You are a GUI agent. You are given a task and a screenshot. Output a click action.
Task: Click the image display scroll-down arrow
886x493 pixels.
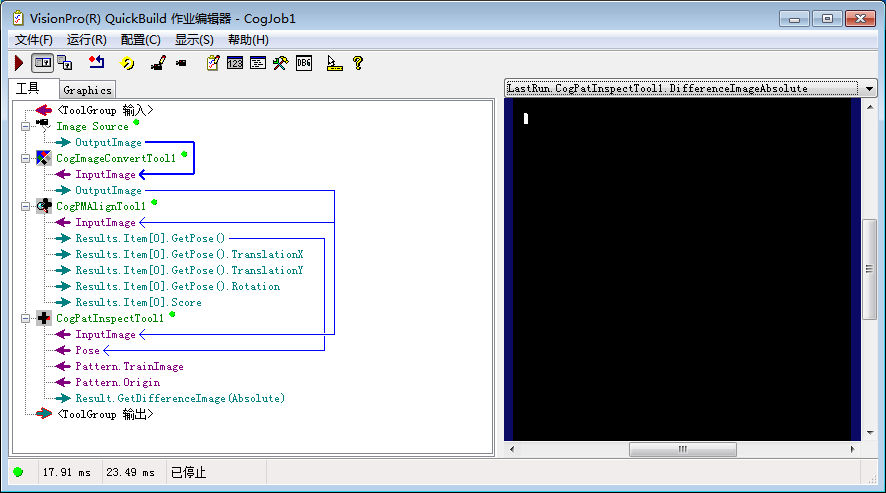pyautogui.click(x=870, y=433)
